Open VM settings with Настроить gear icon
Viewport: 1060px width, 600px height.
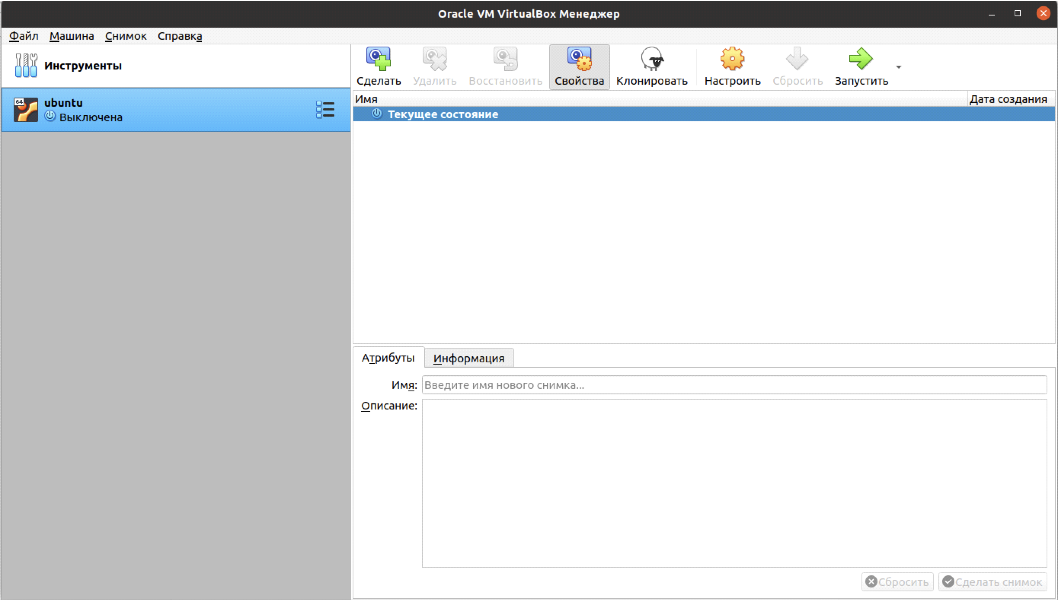point(732,59)
